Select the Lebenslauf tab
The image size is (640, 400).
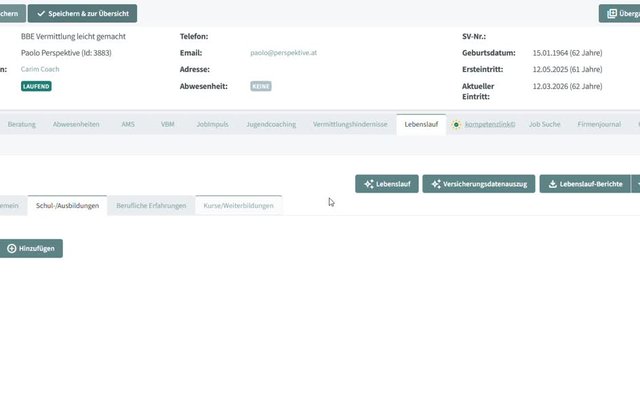click(x=421, y=124)
